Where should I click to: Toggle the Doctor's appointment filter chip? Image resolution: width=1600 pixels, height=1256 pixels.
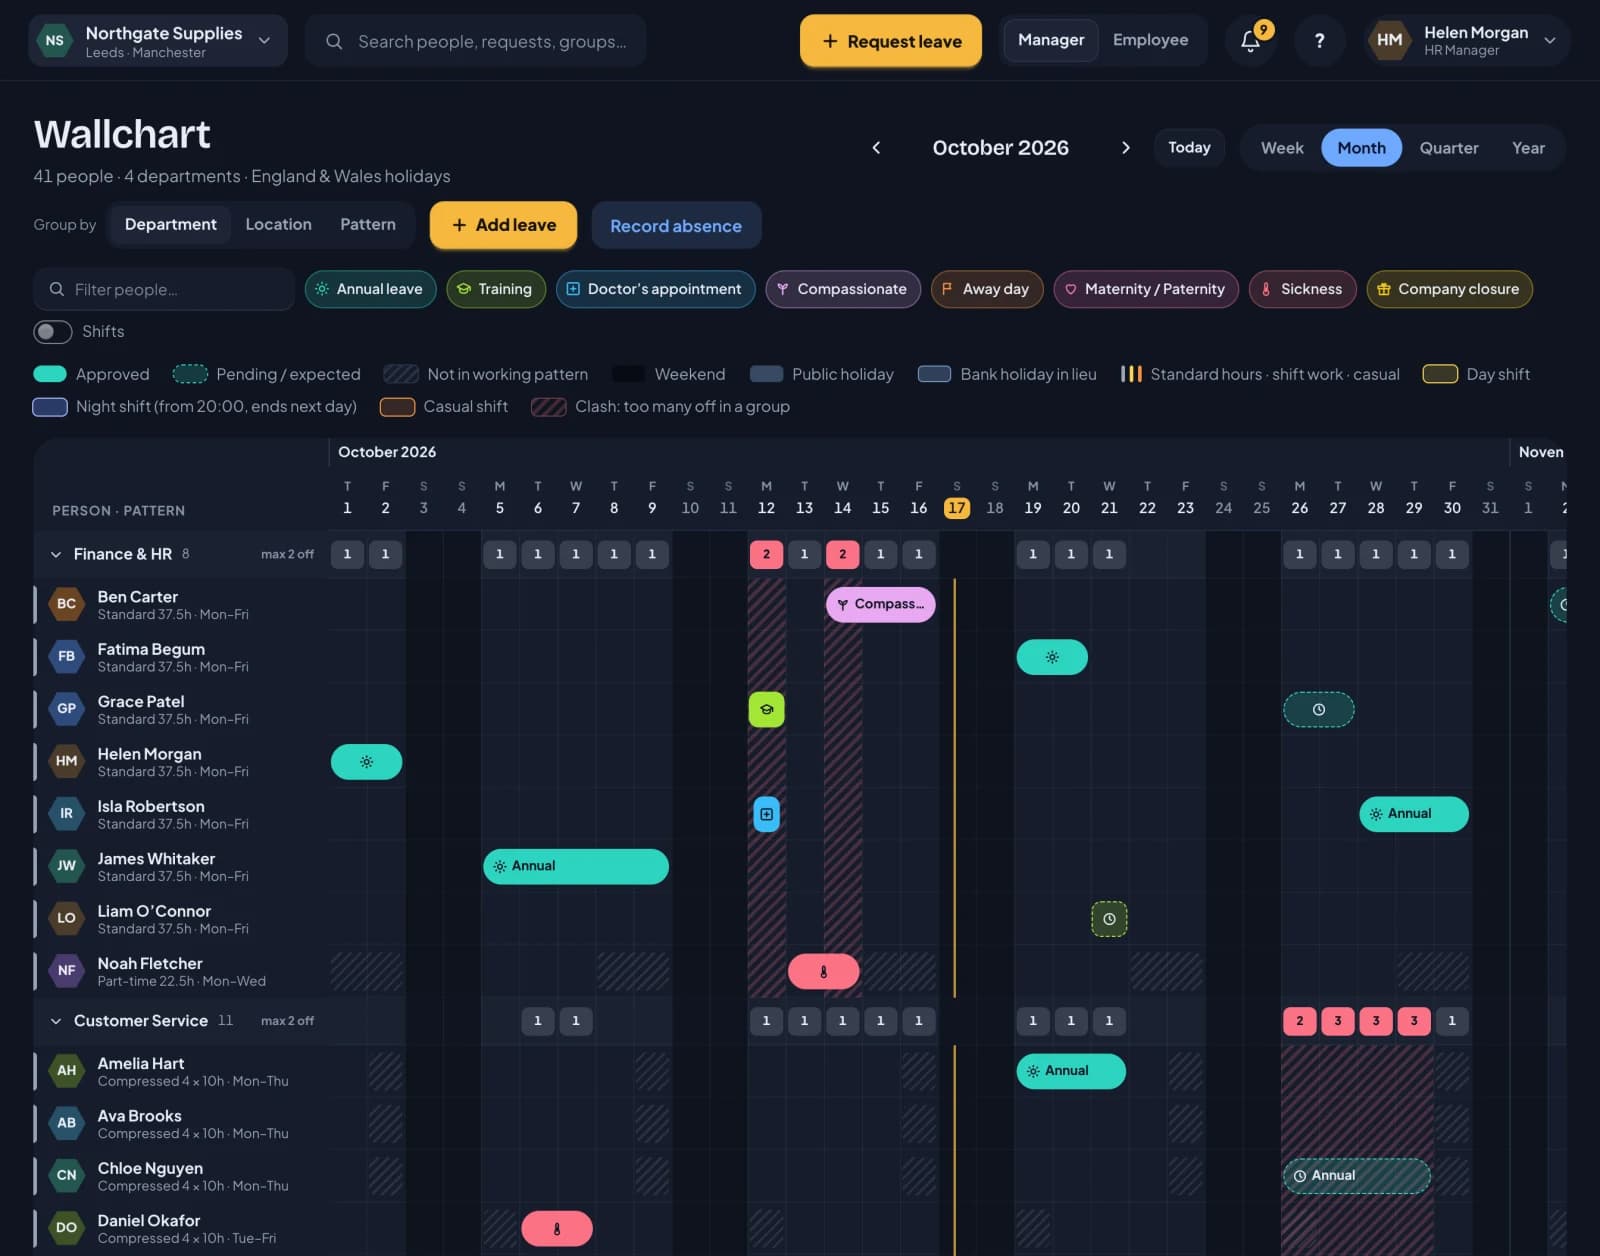(x=655, y=289)
